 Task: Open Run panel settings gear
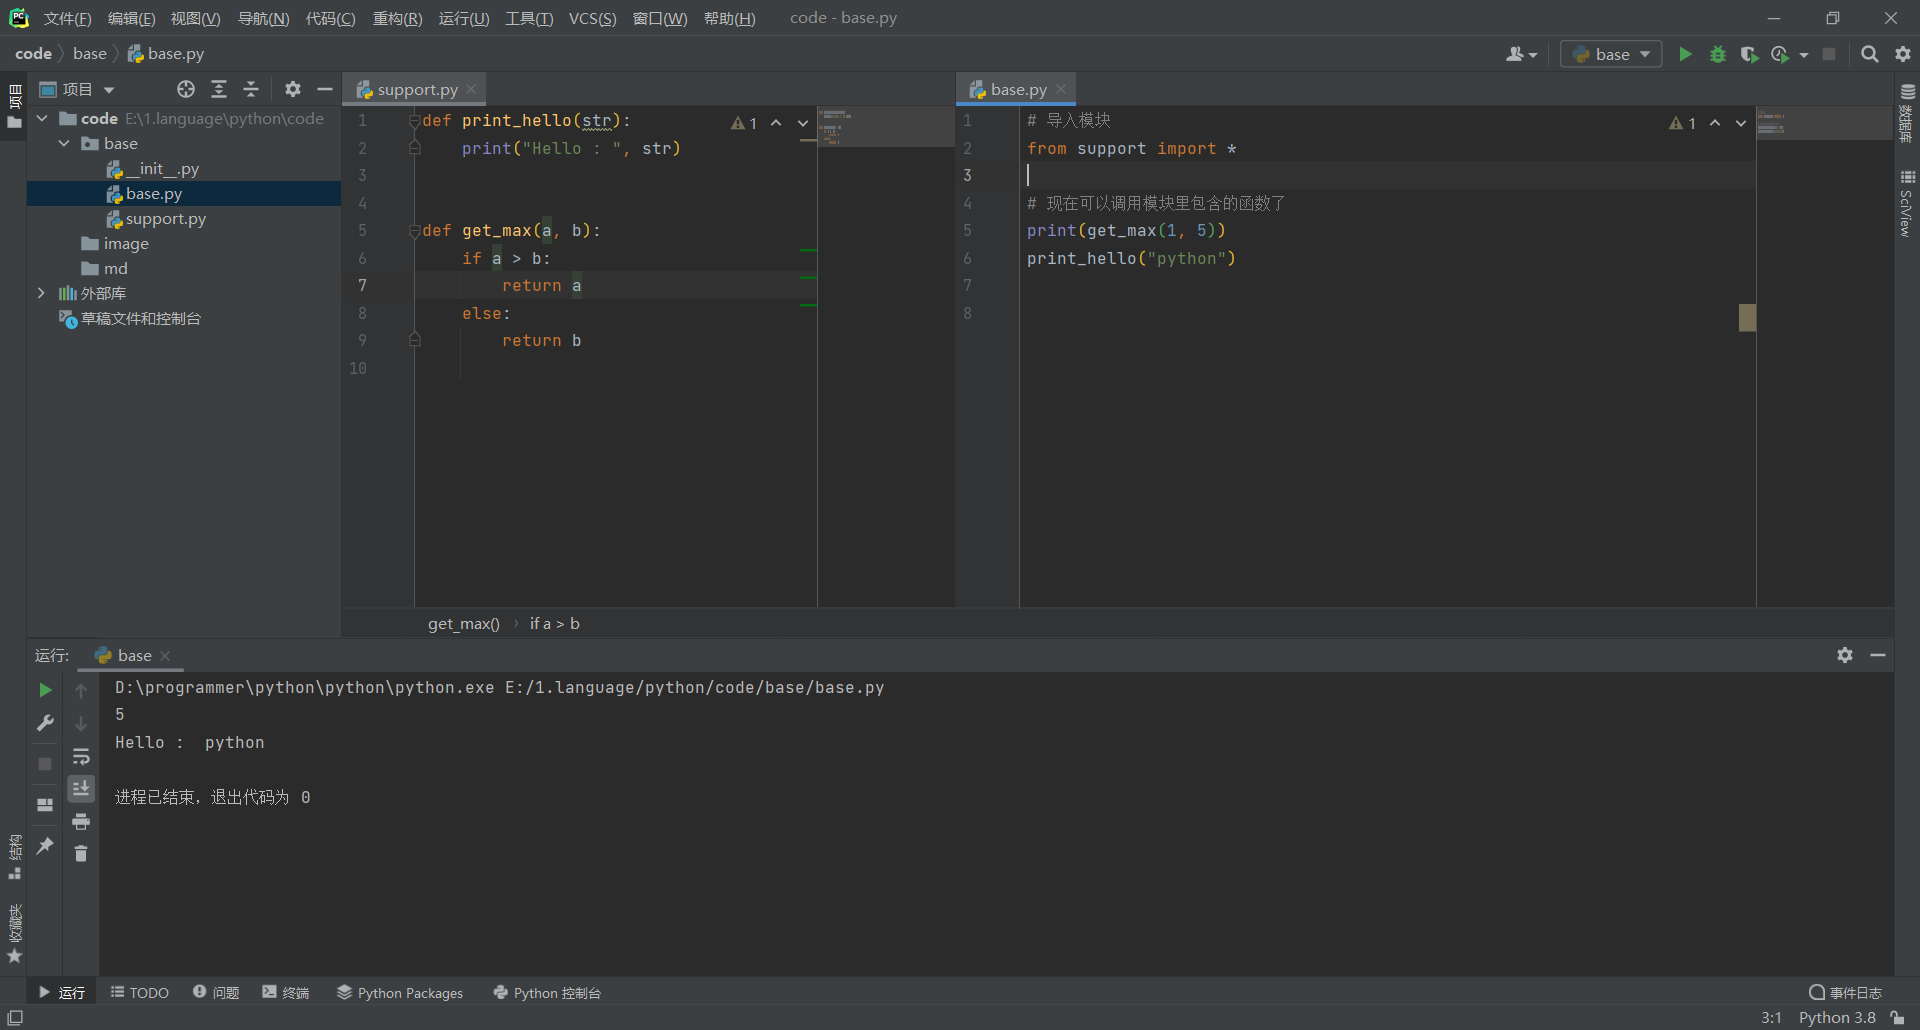1845,655
